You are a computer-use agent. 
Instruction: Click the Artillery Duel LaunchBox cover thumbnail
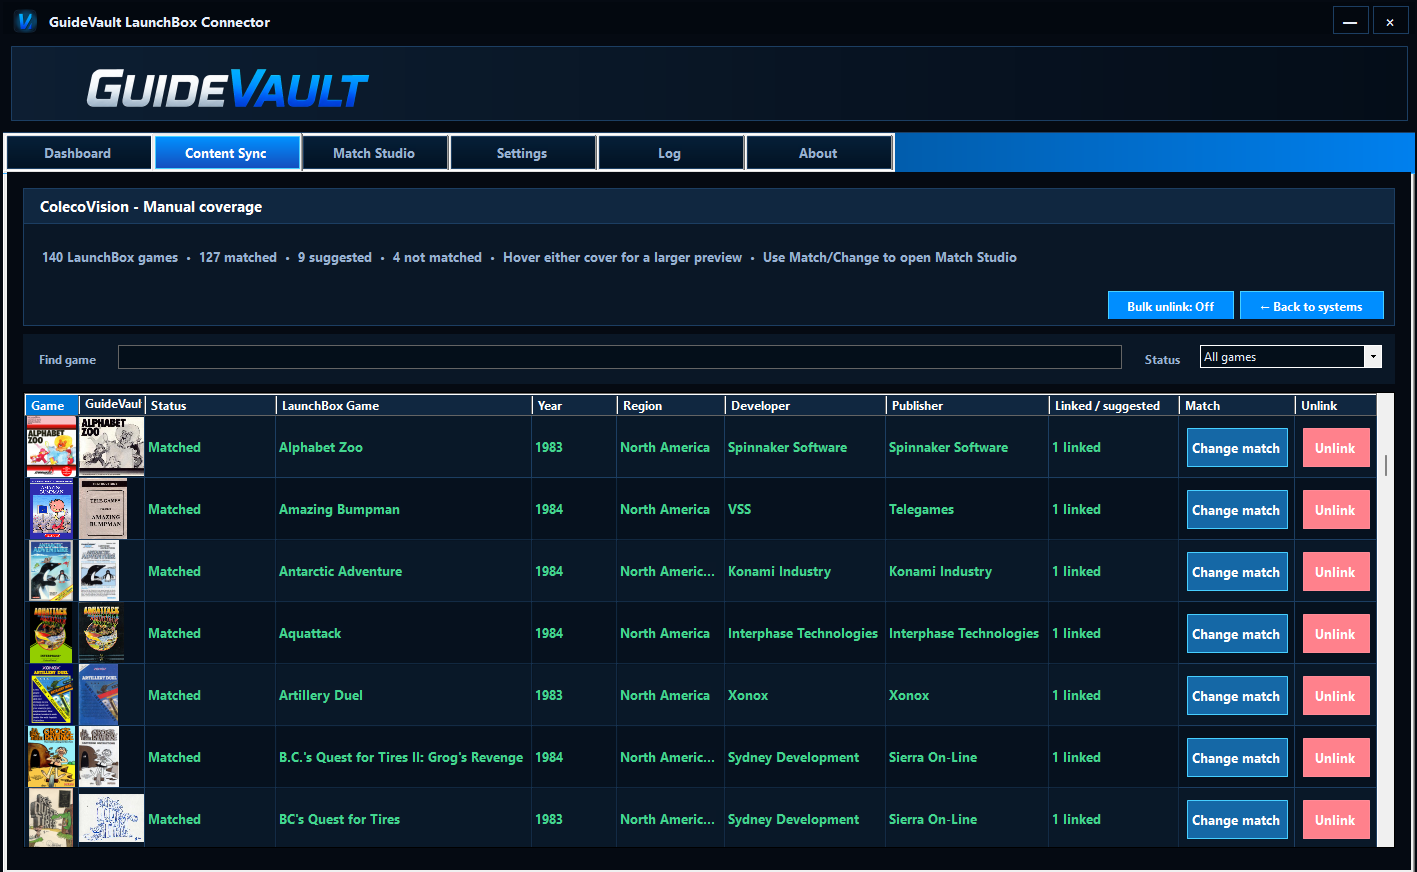tap(51, 695)
